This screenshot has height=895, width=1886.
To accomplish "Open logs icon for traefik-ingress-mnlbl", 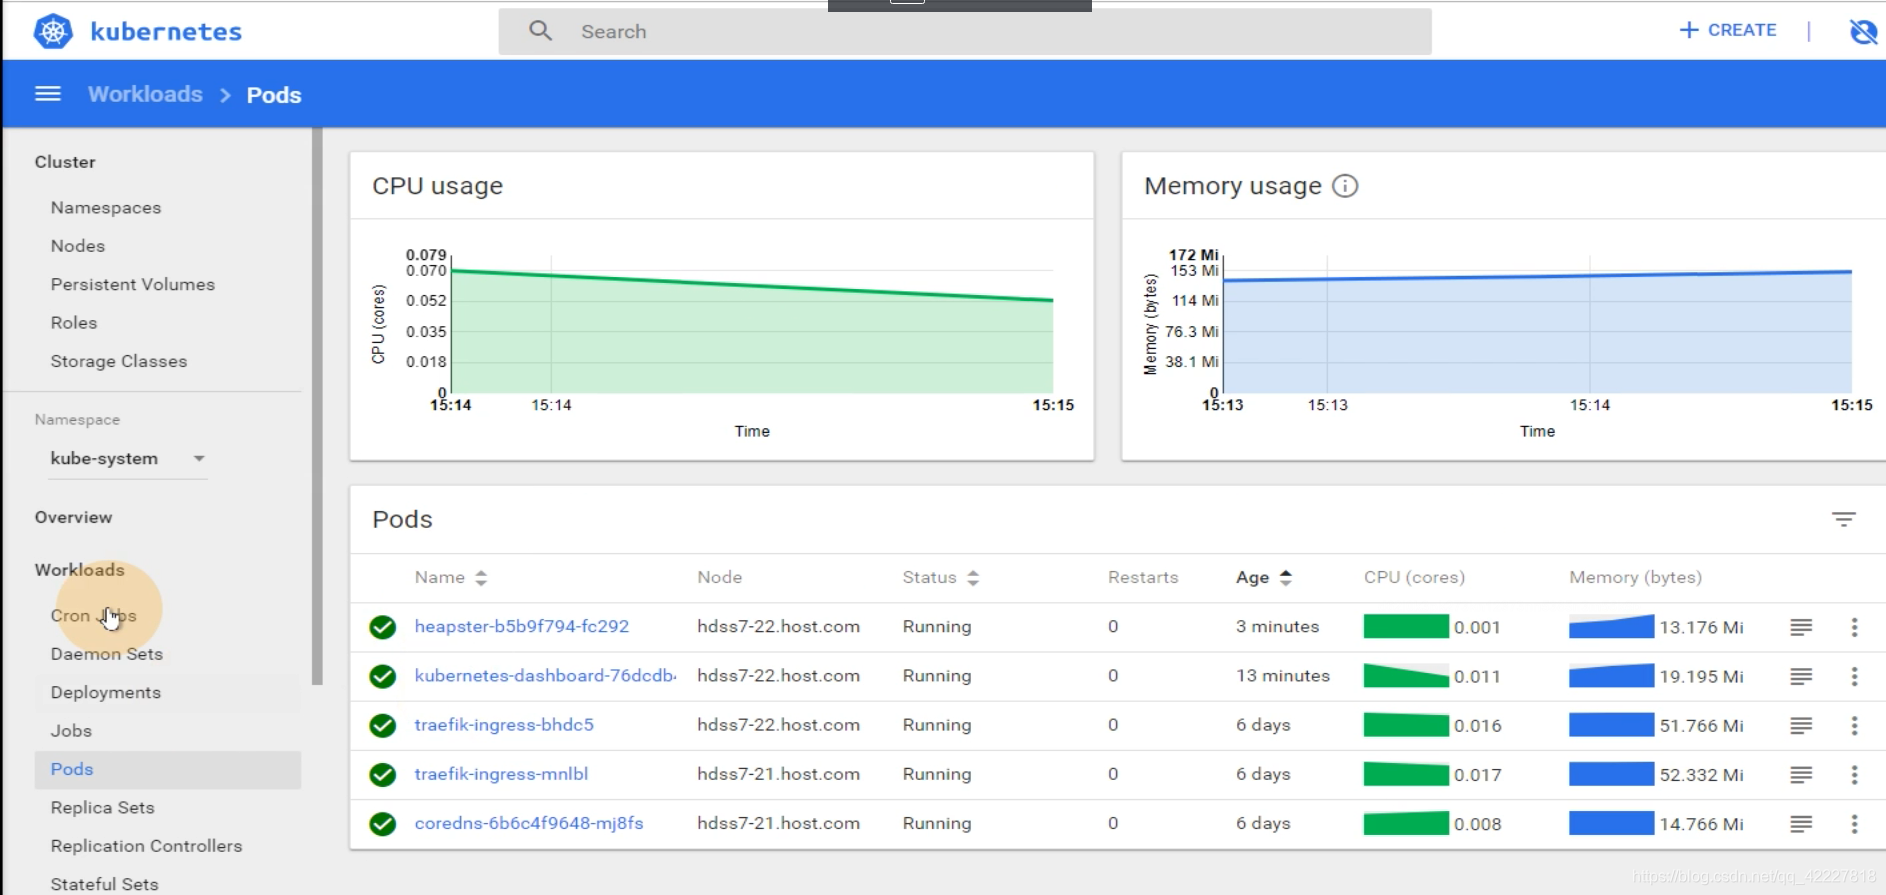I will [x=1801, y=774].
